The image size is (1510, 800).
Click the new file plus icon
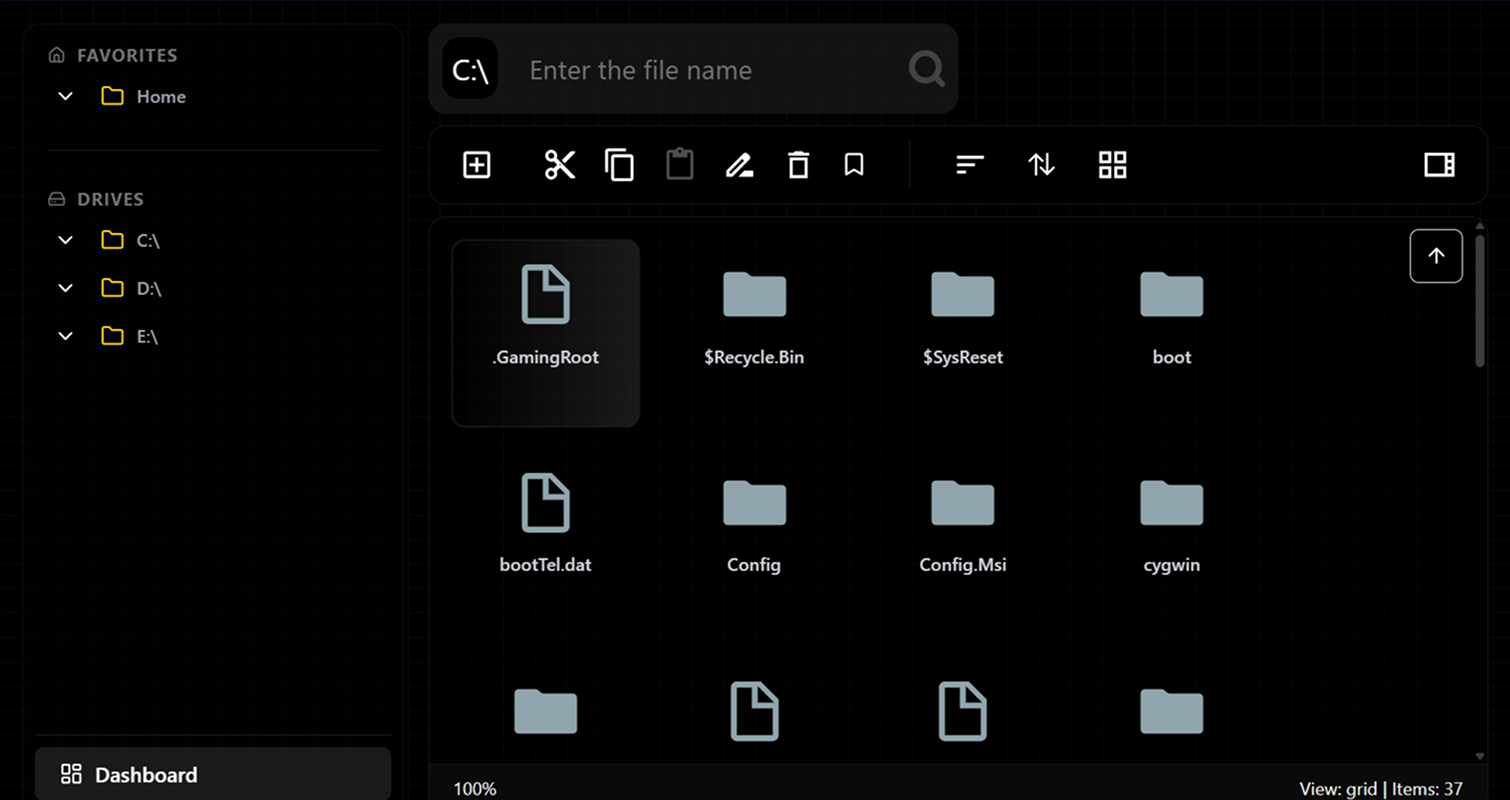tap(477, 165)
